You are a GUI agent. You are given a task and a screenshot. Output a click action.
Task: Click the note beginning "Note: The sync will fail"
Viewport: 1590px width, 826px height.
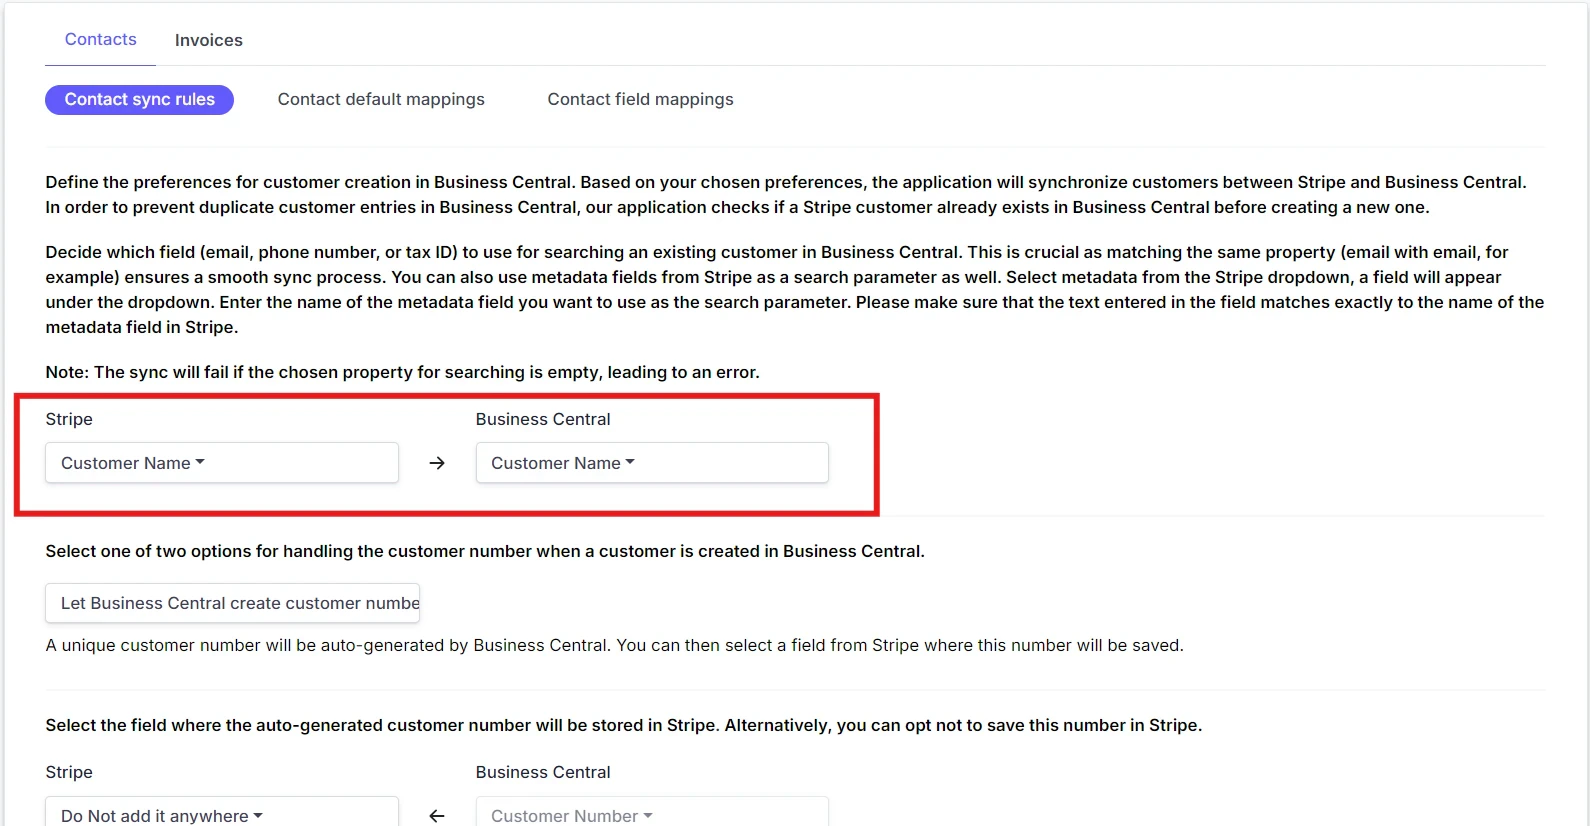(402, 372)
